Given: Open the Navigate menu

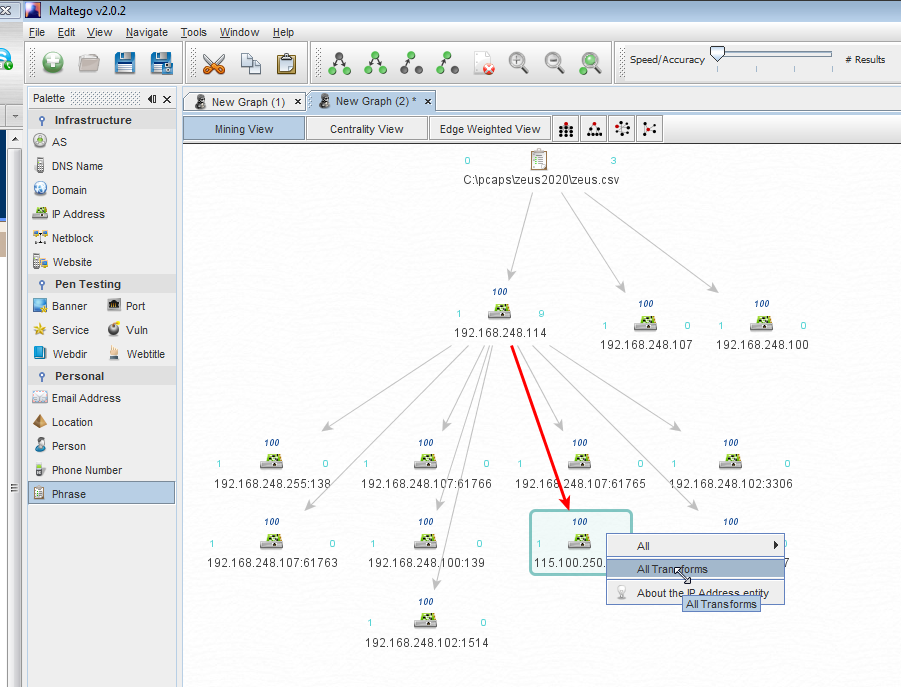Looking at the screenshot, I should [x=147, y=32].
